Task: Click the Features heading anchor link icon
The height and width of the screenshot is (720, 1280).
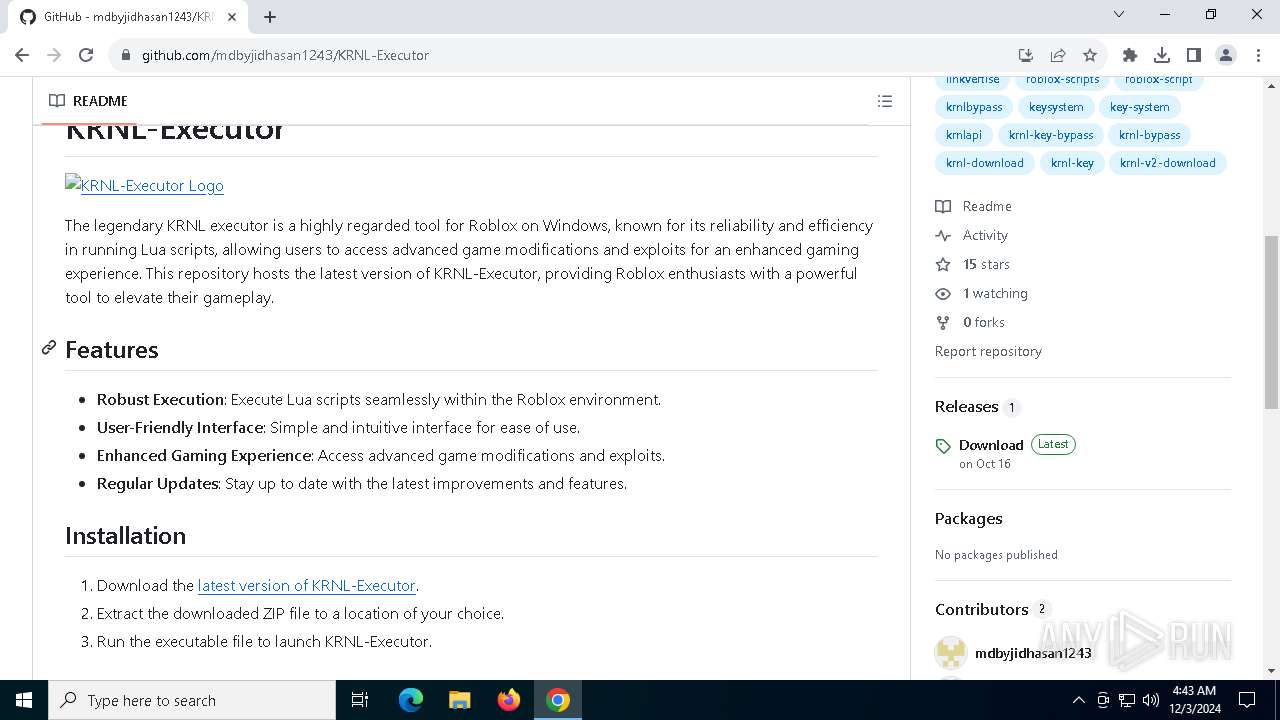Action: [x=48, y=348]
